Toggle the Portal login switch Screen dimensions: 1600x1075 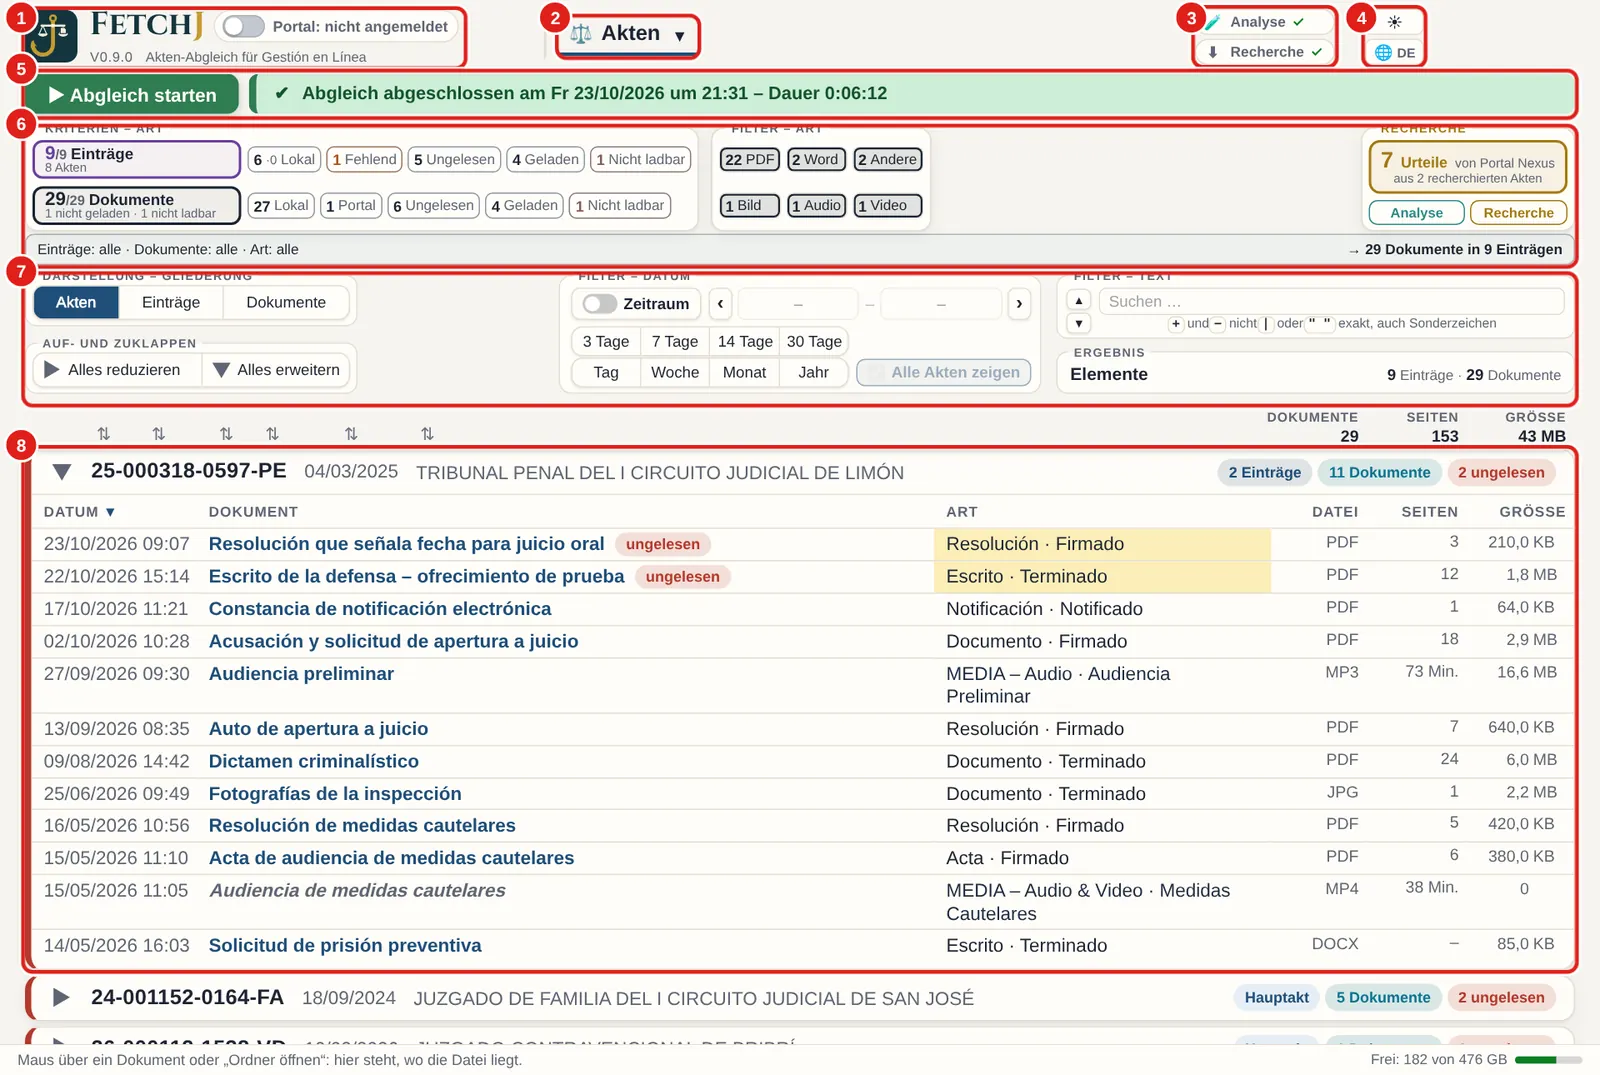pos(243,27)
